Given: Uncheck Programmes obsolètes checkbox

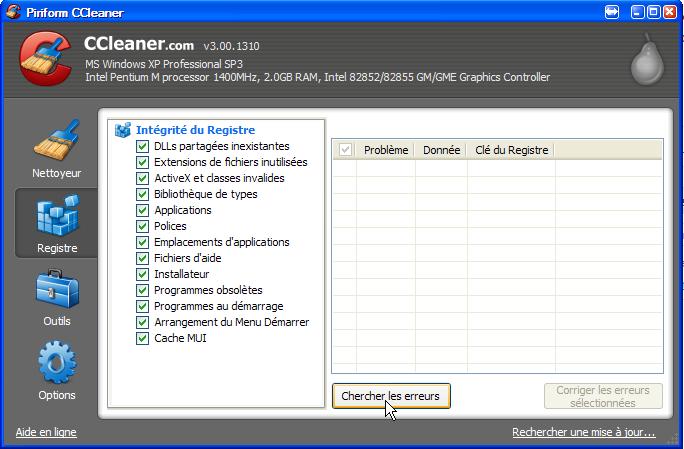Looking at the screenshot, I should [x=142, y=290].
